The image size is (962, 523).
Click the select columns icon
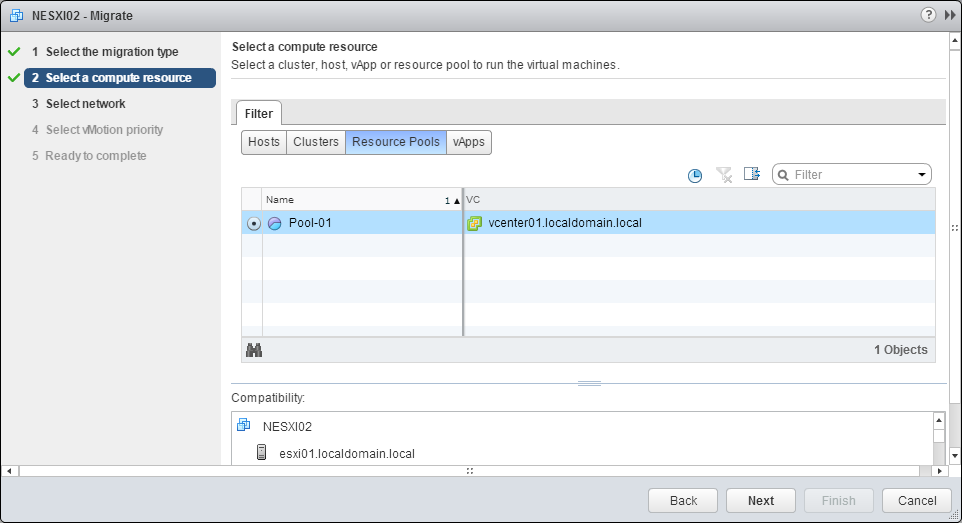pyautogui.click(x=752, y=174)
